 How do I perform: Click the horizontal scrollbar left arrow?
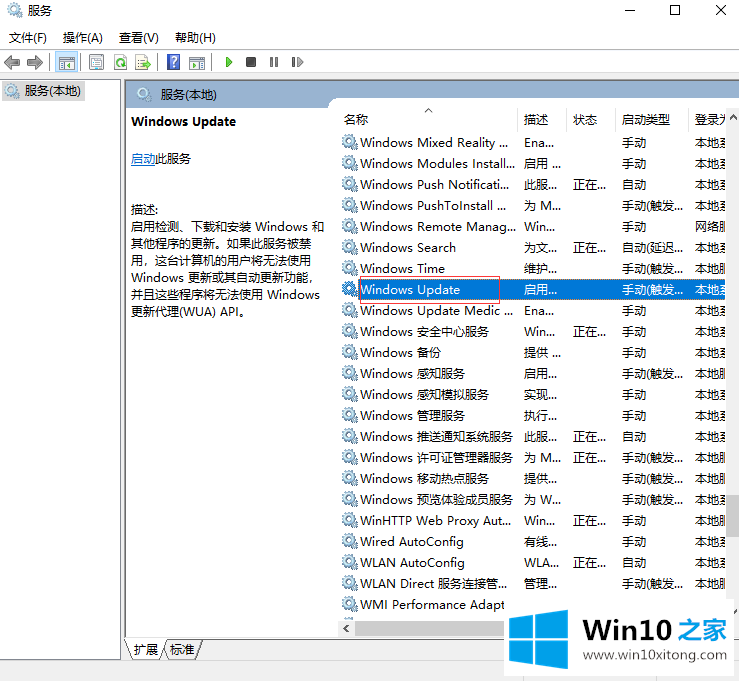pyautogui.click(x=346, y=628)
